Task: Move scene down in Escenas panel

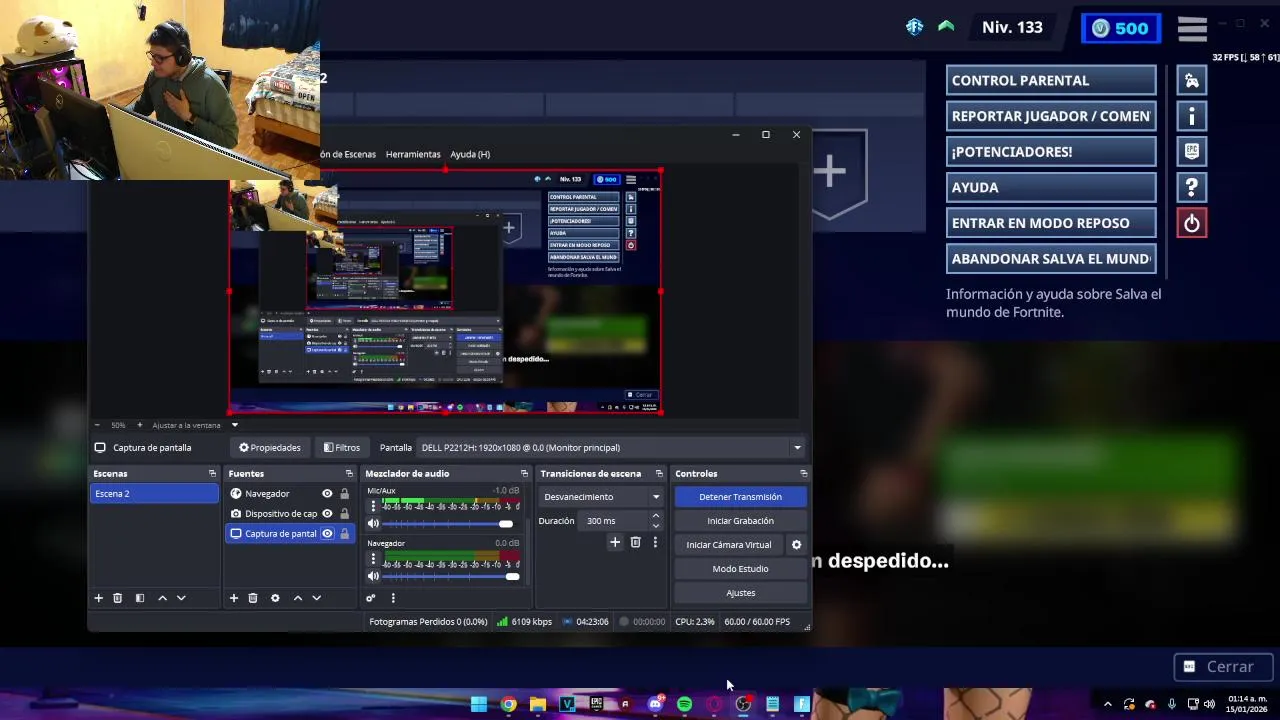Action: [x=181, y=598]
